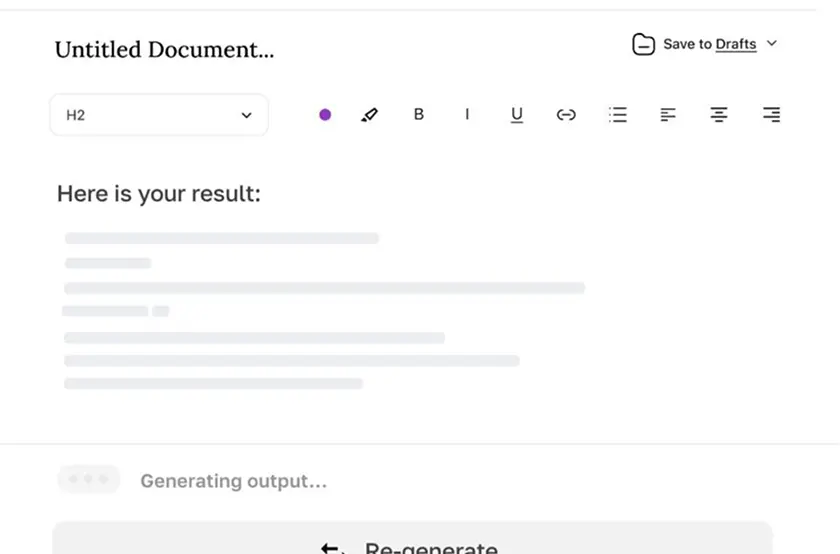Click the Untitled Document title field

click(164, 49)
